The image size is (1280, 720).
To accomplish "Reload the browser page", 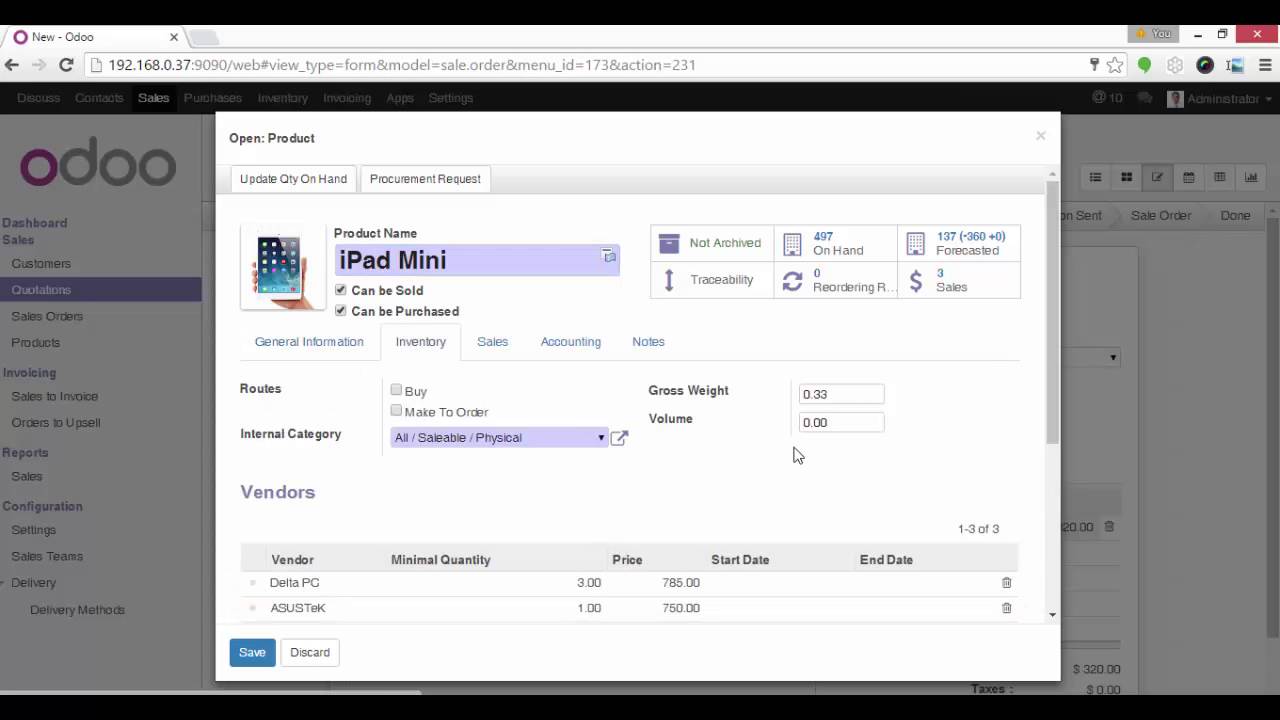I will coord(66,65).
